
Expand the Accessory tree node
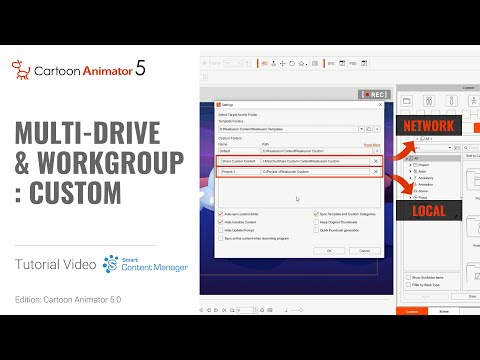coord(410,178)
